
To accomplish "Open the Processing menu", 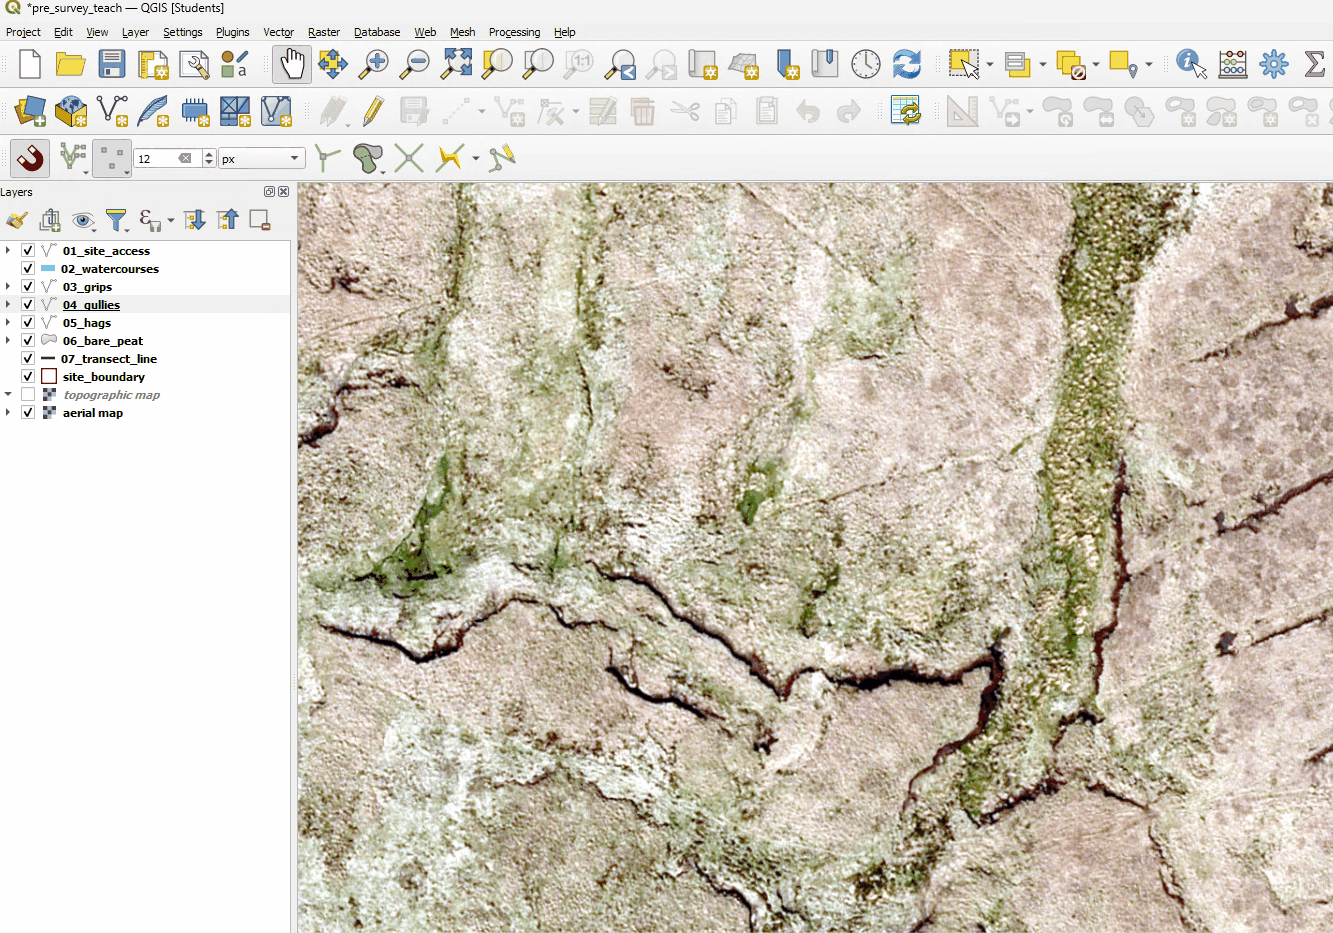I will pyautogui.click(x=514, y=32).
